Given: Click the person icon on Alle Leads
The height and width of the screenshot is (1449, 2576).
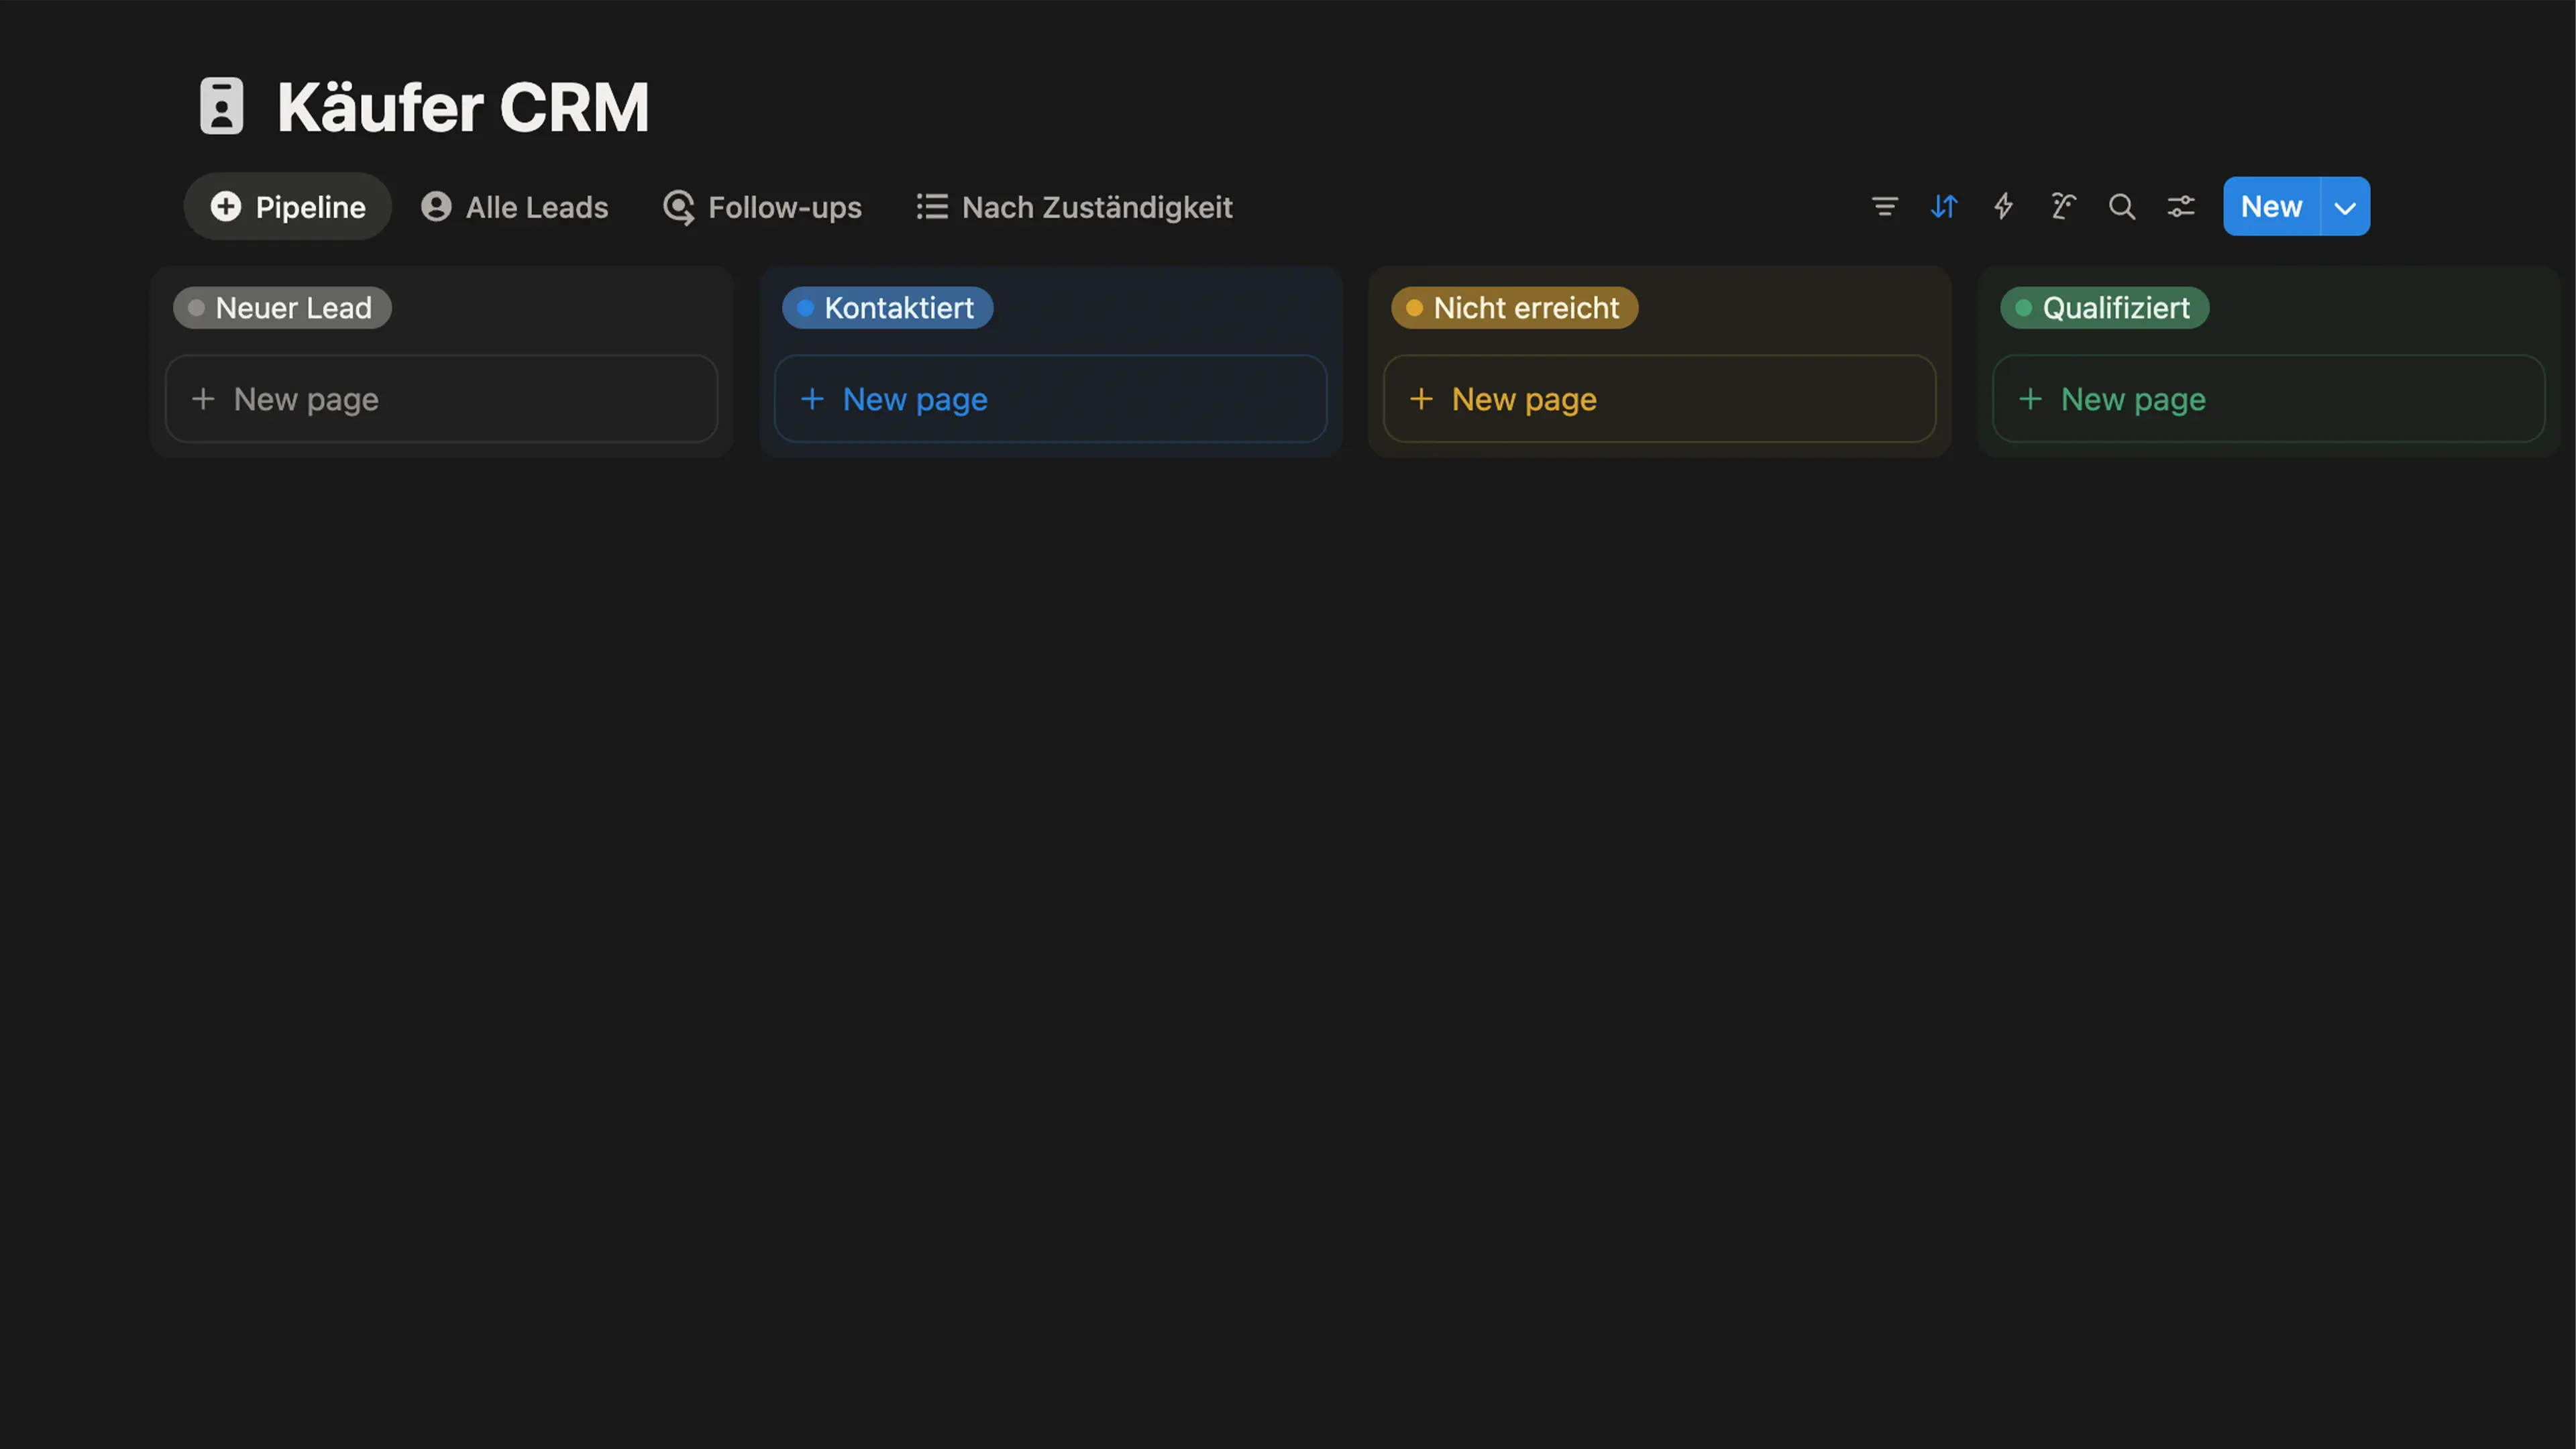Looking at the screenshot, I should pos(434,207).
